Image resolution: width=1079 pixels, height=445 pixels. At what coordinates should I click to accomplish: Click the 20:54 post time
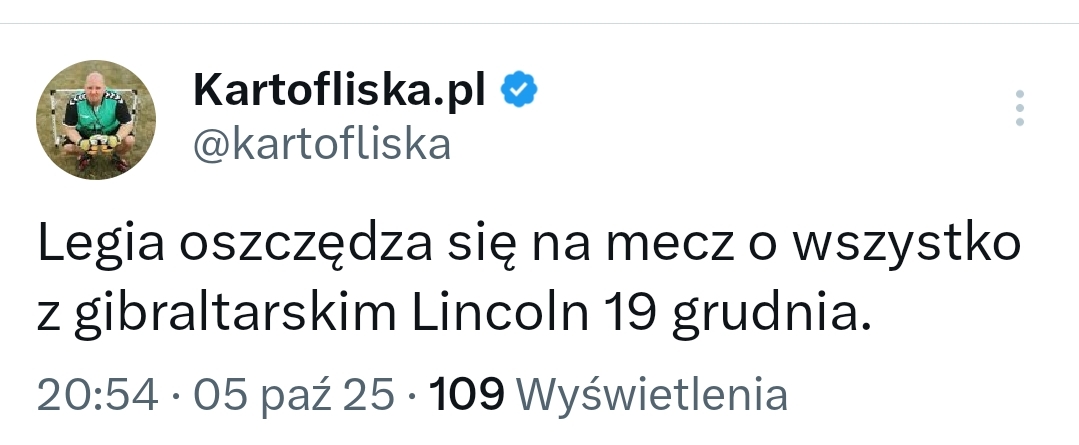point(97,396)
